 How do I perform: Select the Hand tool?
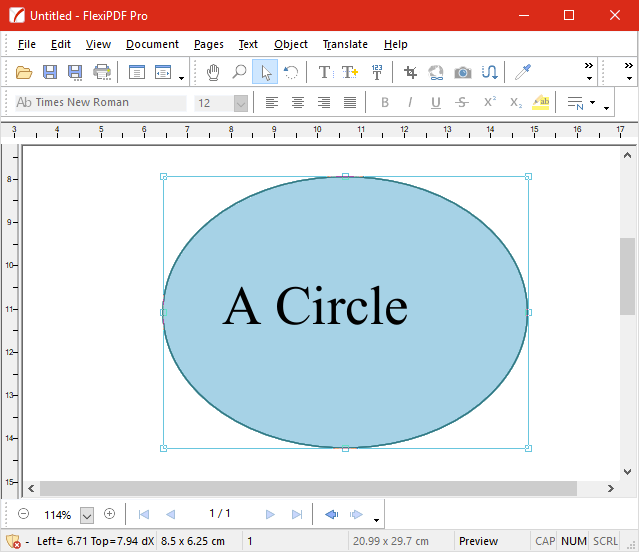213,72
